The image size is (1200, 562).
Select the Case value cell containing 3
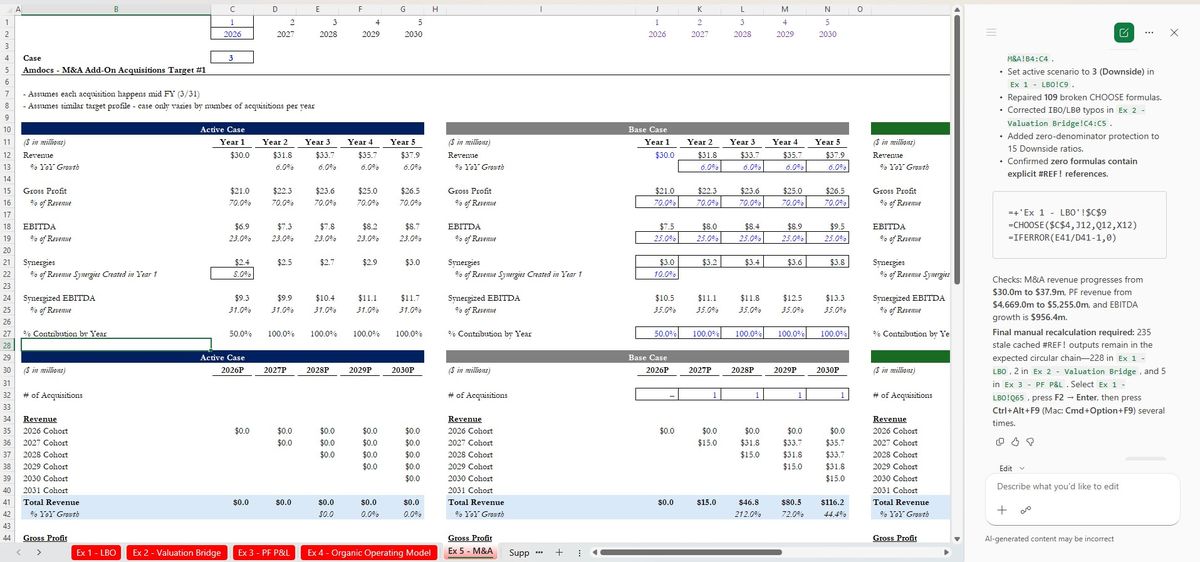pos(232,58)
